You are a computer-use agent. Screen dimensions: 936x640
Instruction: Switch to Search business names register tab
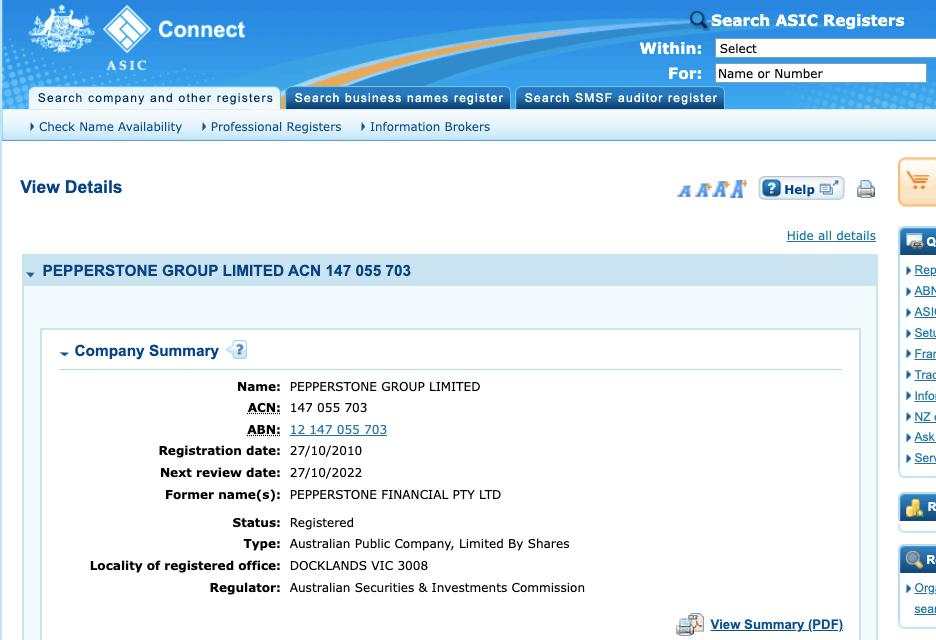398,98
